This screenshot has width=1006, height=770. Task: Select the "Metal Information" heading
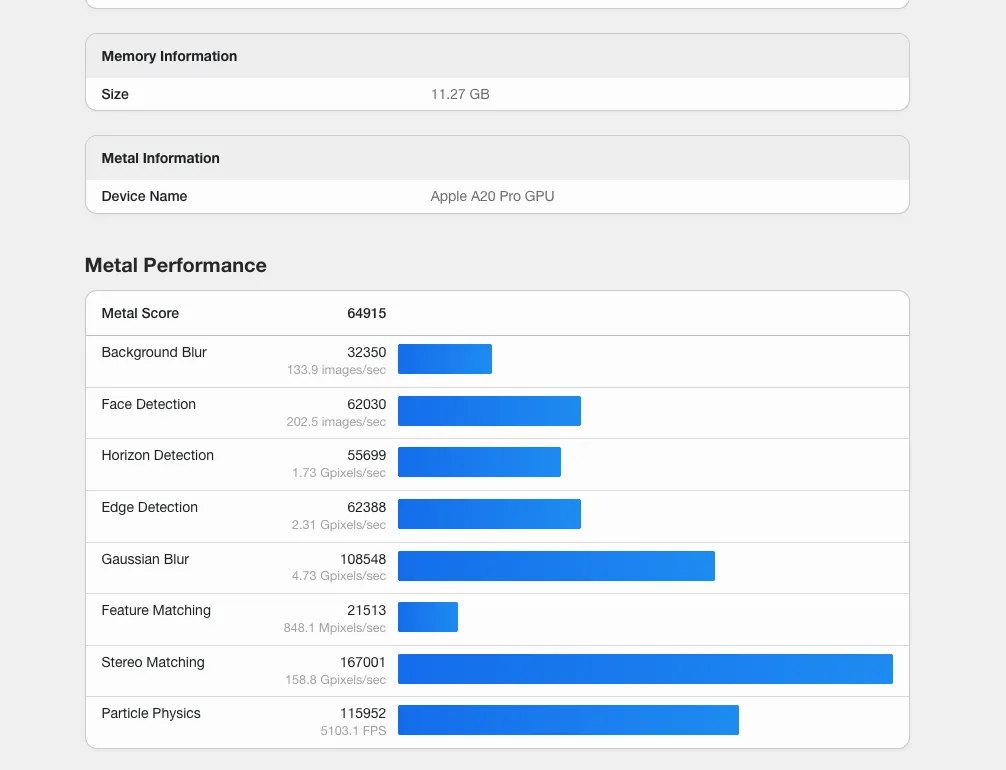click(160, 158)
